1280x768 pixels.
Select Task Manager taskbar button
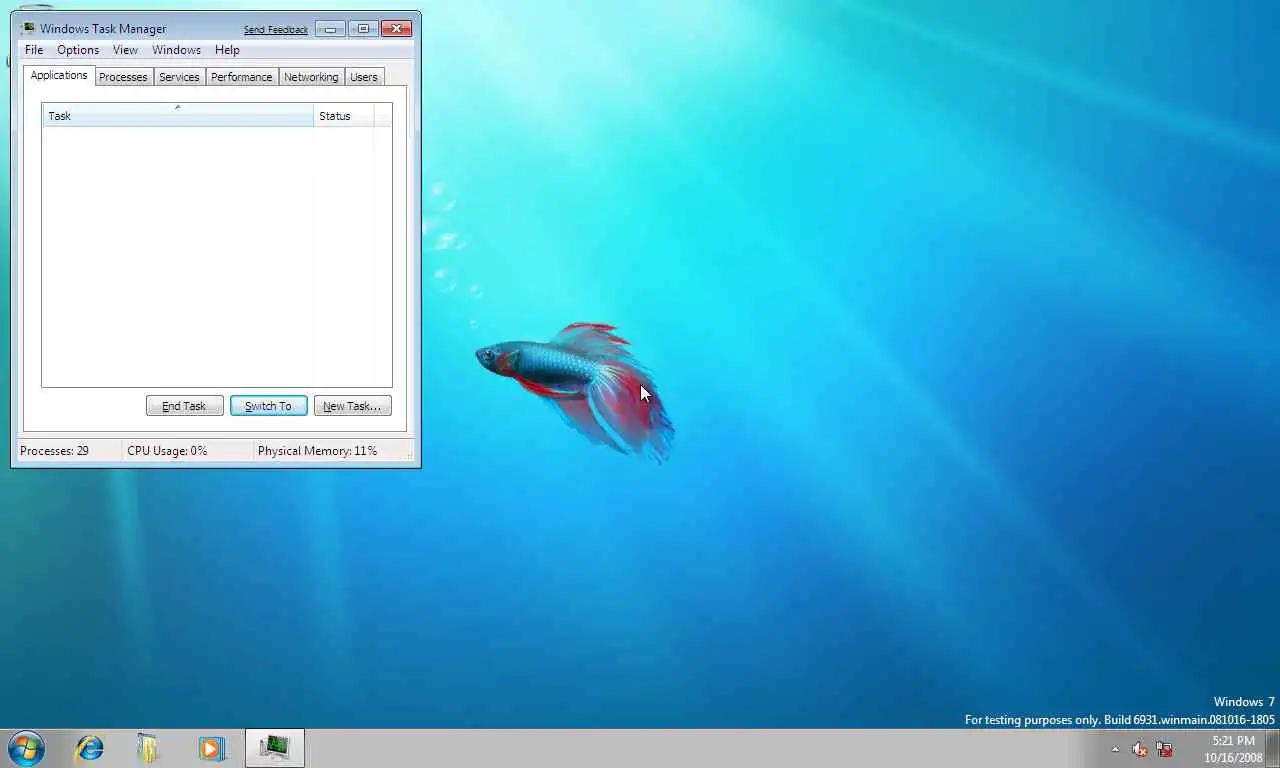(x=275, y=748)
